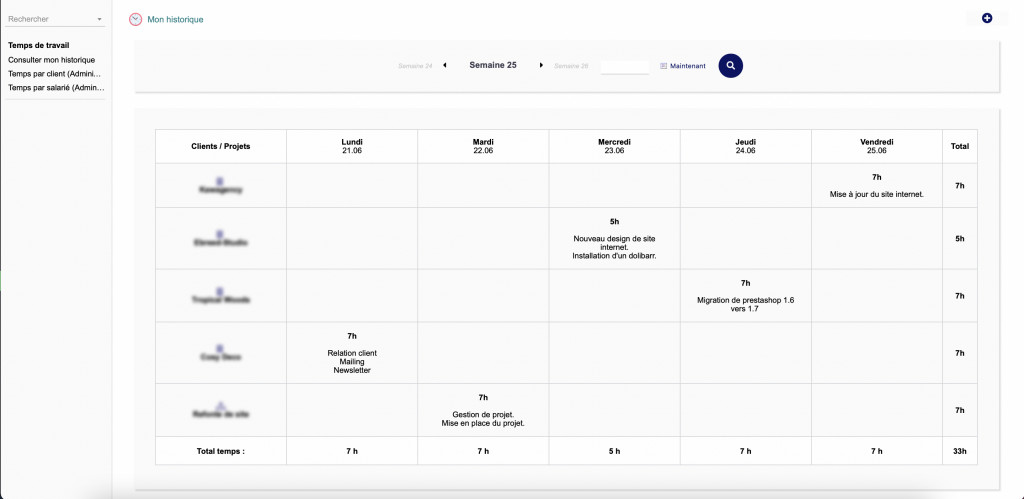
Task: Click the Total temps row label
Action: tap(221, 451)
